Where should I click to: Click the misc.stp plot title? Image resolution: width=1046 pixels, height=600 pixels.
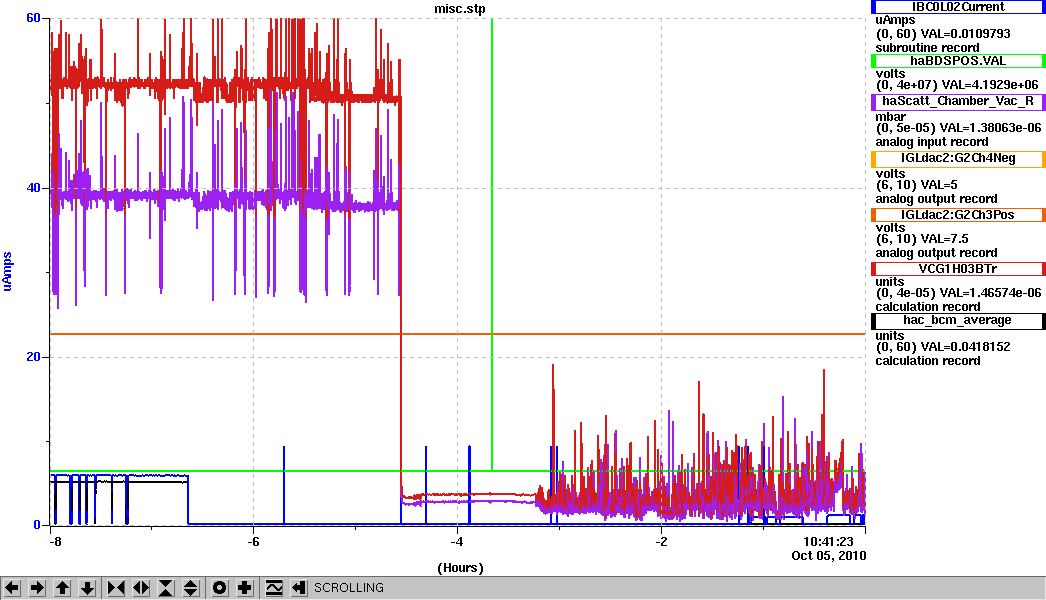click(x=460, y=9)
